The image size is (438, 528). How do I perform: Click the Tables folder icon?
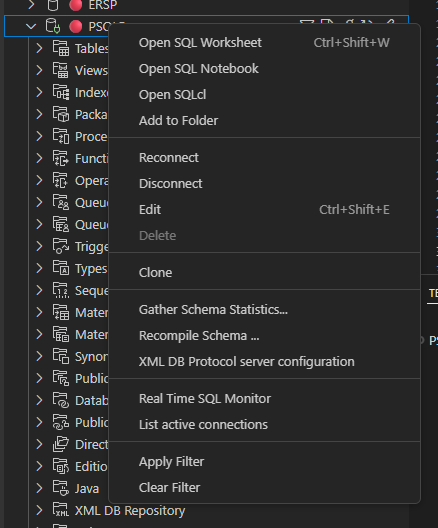click(61, 48)
